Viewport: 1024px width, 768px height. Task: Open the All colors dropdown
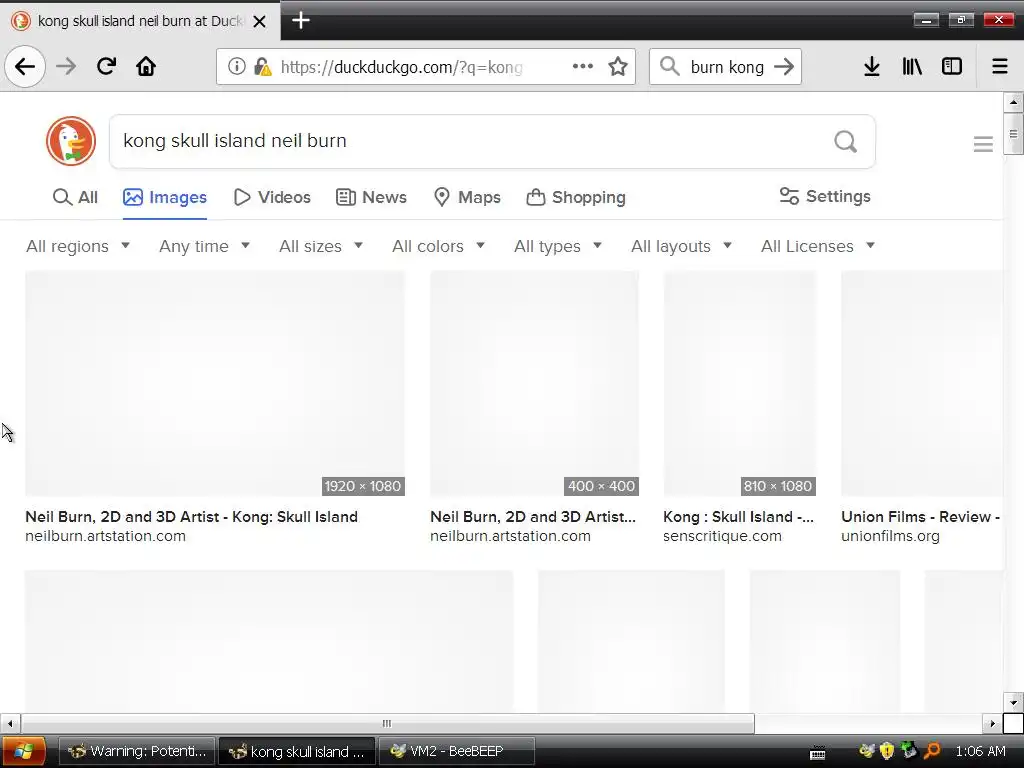click(x=438, y=246)
